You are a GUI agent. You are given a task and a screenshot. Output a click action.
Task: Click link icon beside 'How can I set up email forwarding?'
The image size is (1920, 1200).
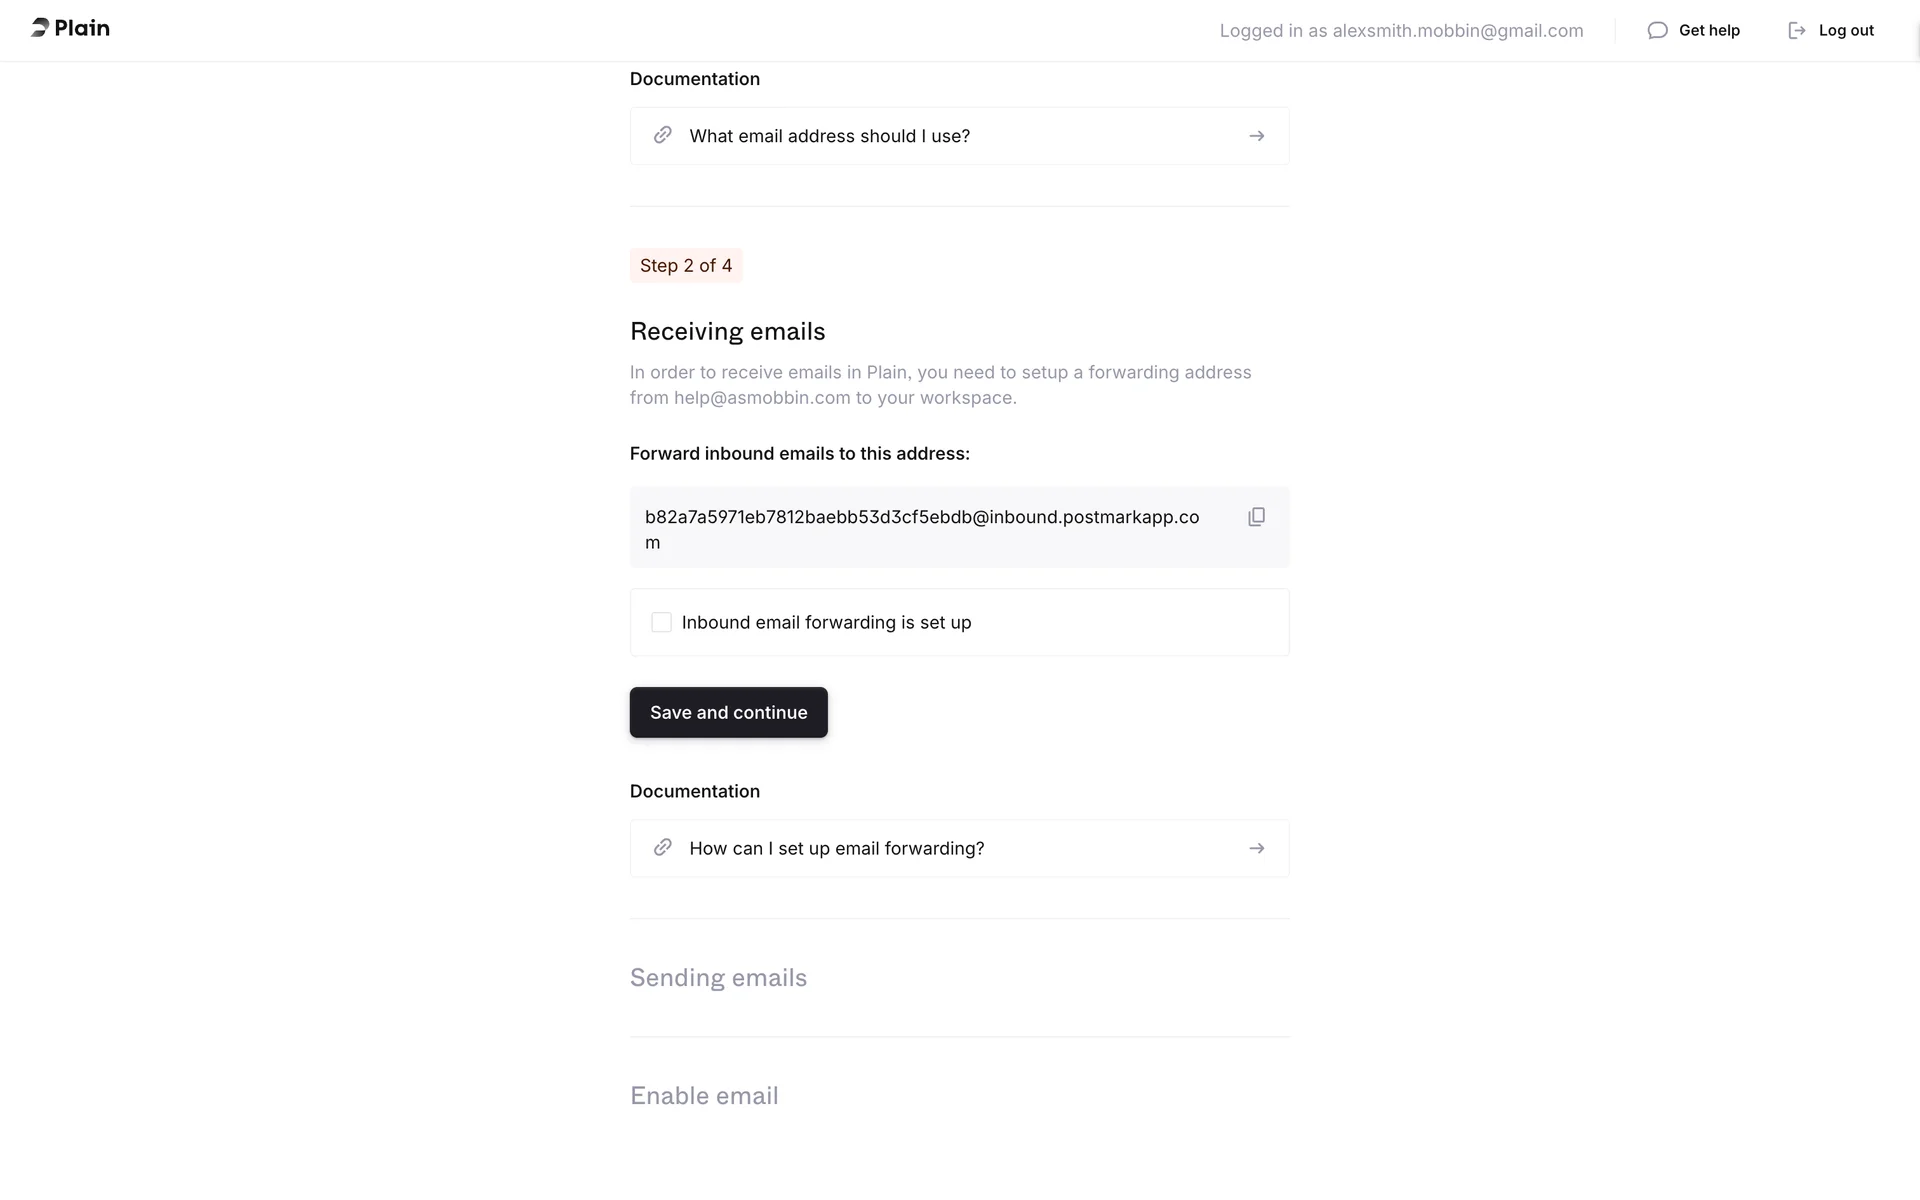662,848
